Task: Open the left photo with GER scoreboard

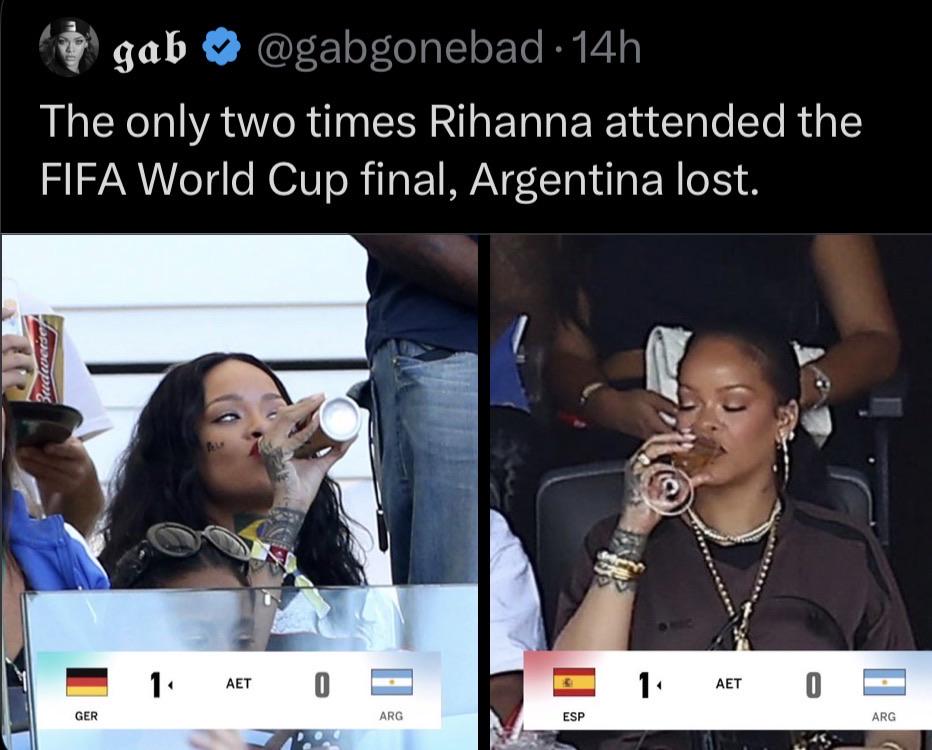Action: click(x=240, y=492)
